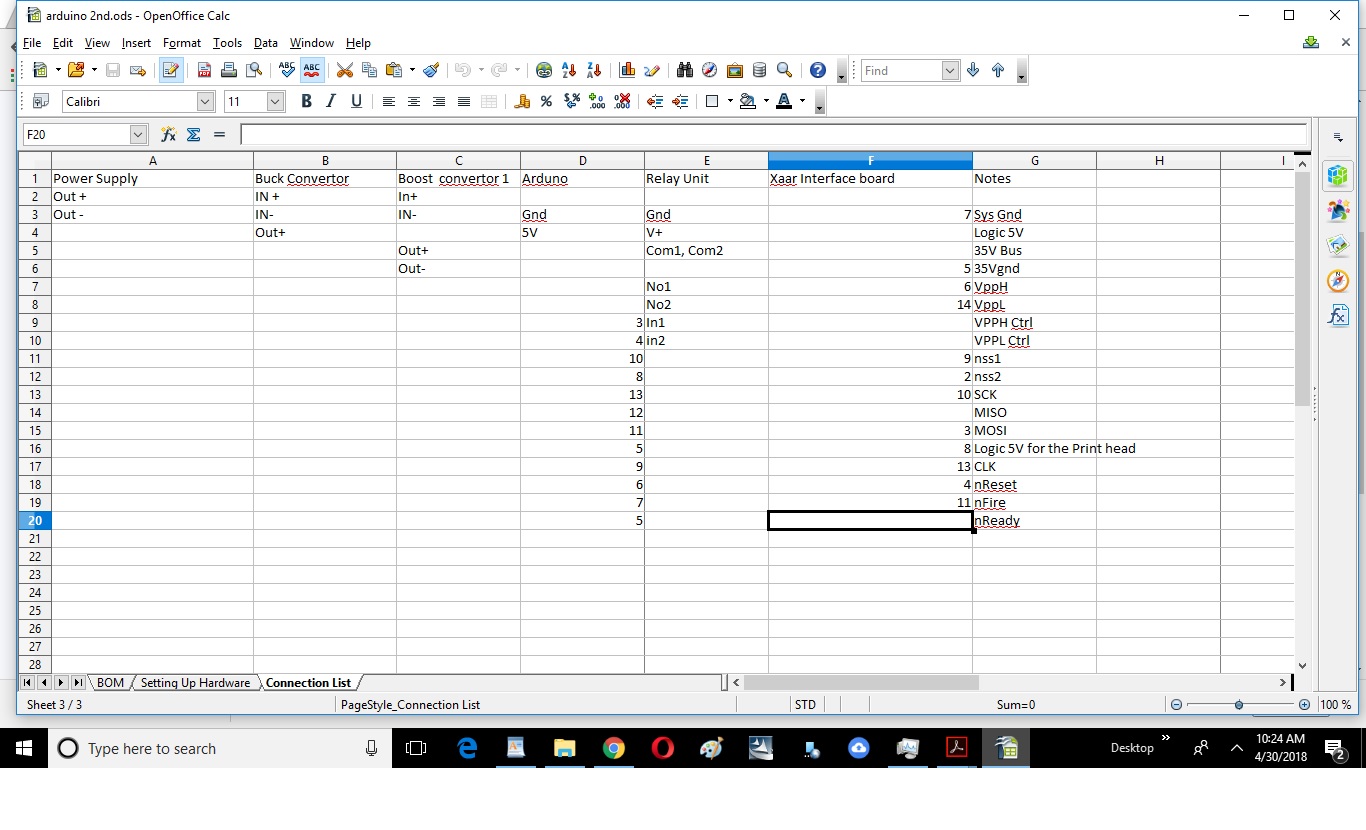Image resolution: width=1366 pixels, height=830 pixels.
Task: Open Function Wizard next to Name Box
Action: click(x=168, y=134)
